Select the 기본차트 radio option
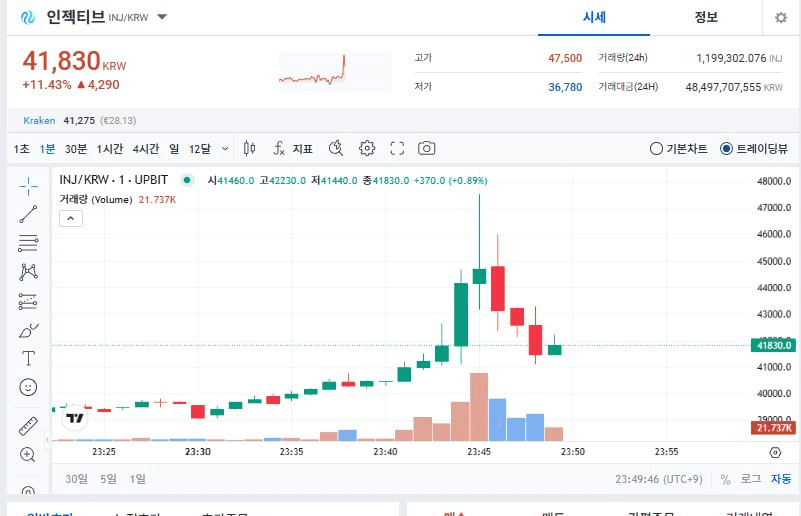This screenshot has height=516, width=801. 678,149
